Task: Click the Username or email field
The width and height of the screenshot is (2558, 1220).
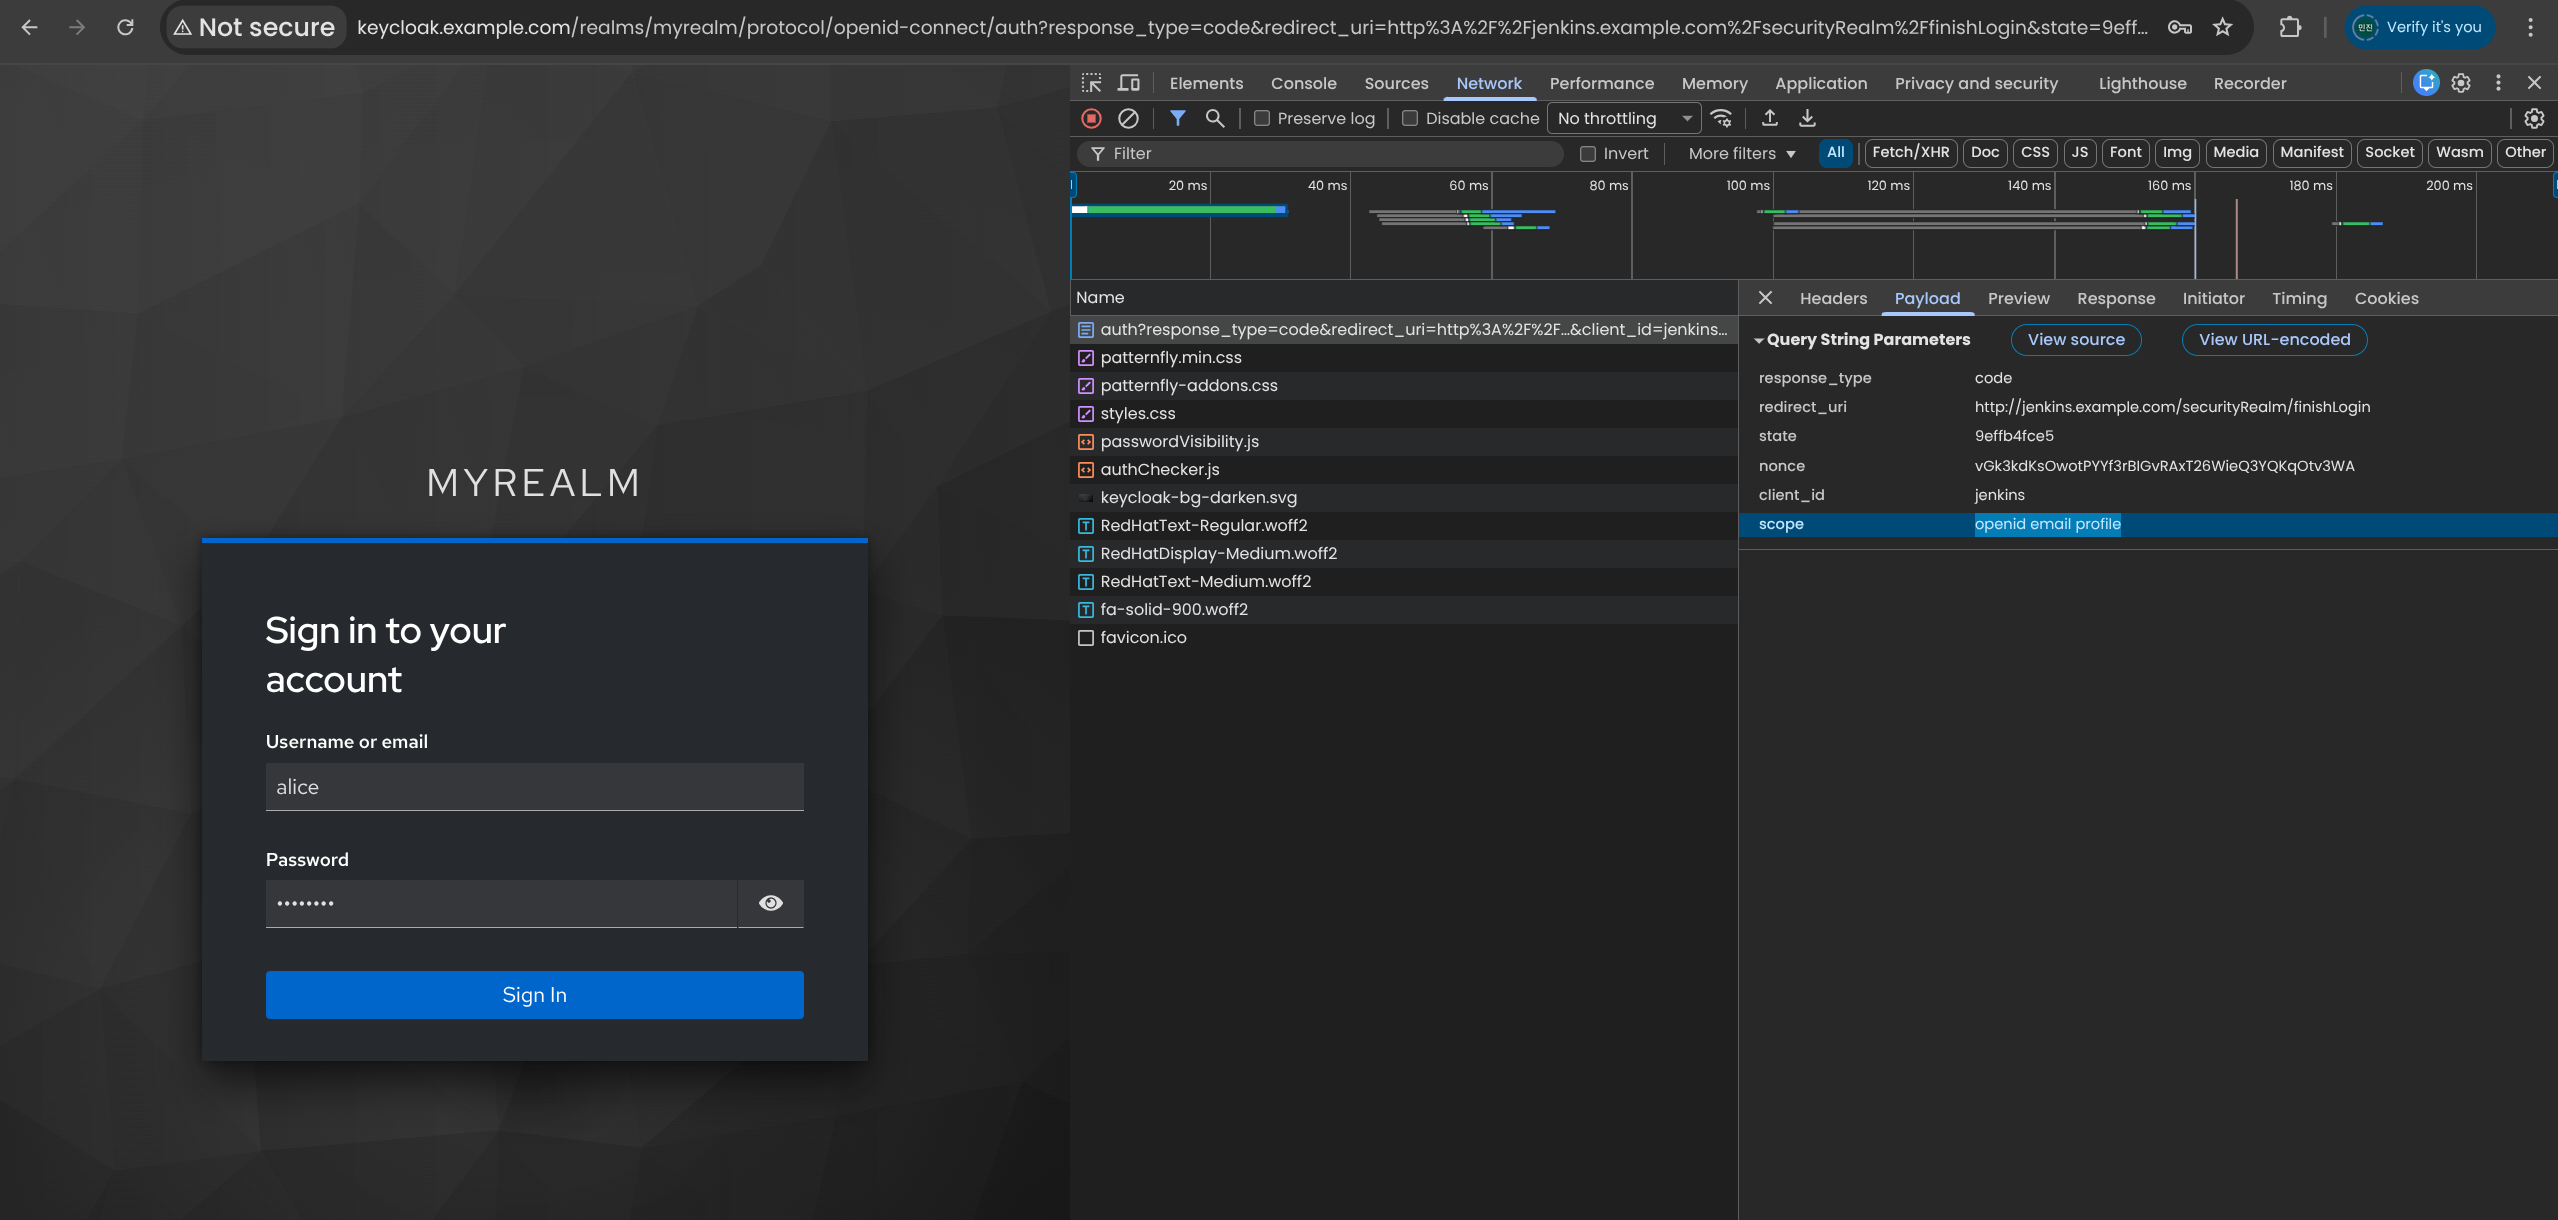Action: [534, 787]
